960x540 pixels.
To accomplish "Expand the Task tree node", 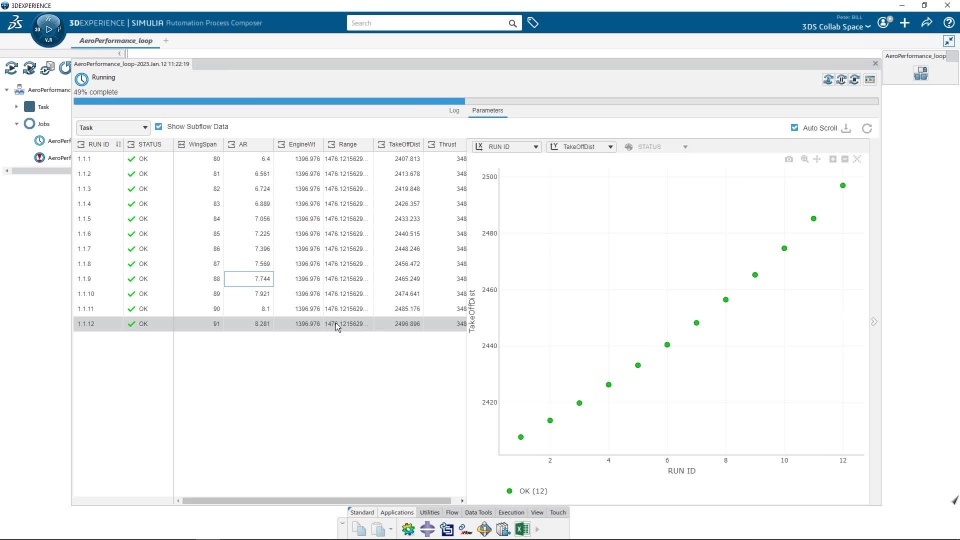I will point(17,107).
